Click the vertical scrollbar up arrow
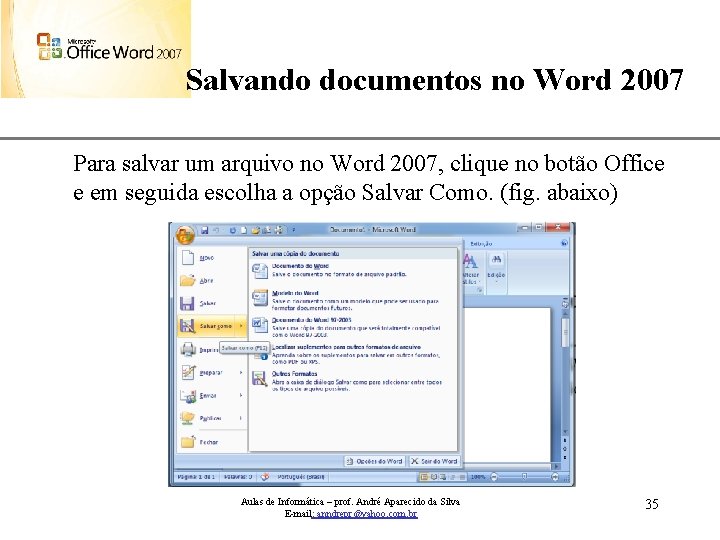 565,312
